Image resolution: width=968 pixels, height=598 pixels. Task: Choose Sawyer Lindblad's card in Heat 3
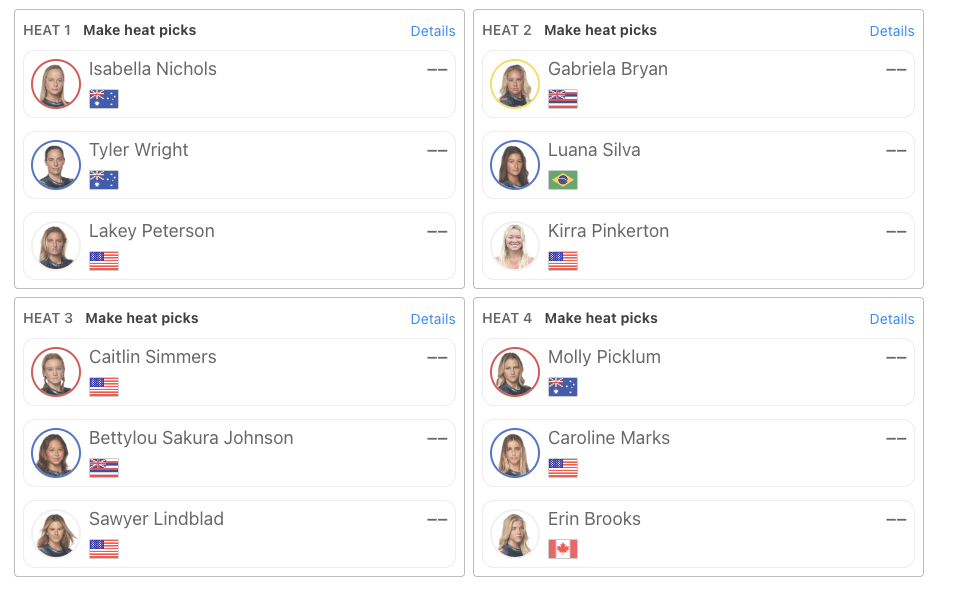click(x=240, y=534)
